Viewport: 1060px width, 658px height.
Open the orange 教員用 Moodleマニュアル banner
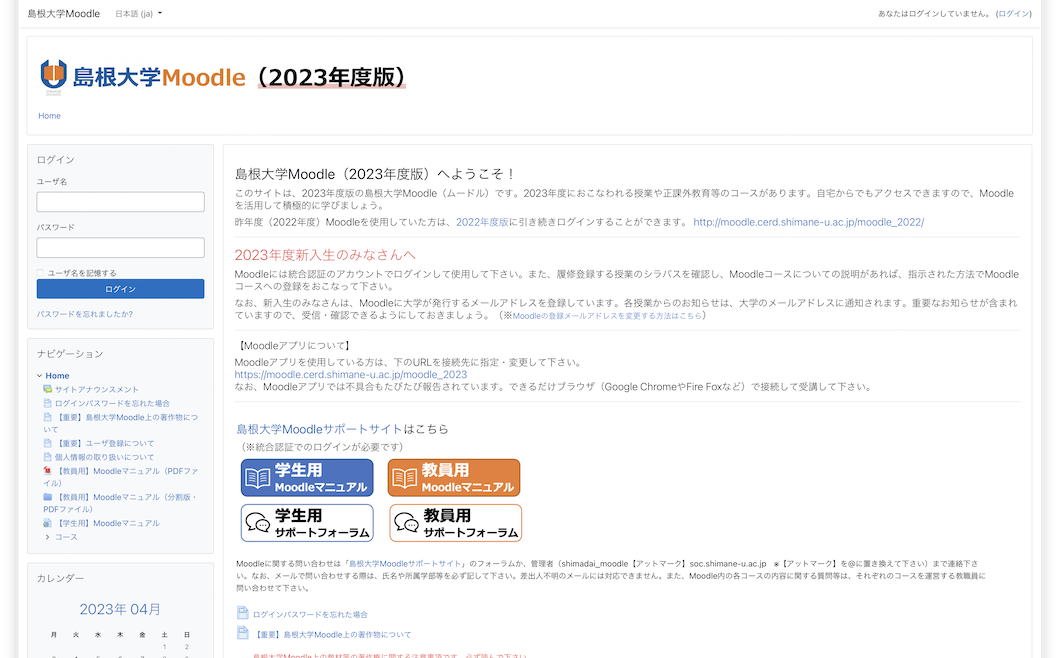click(x=454, y=477)
